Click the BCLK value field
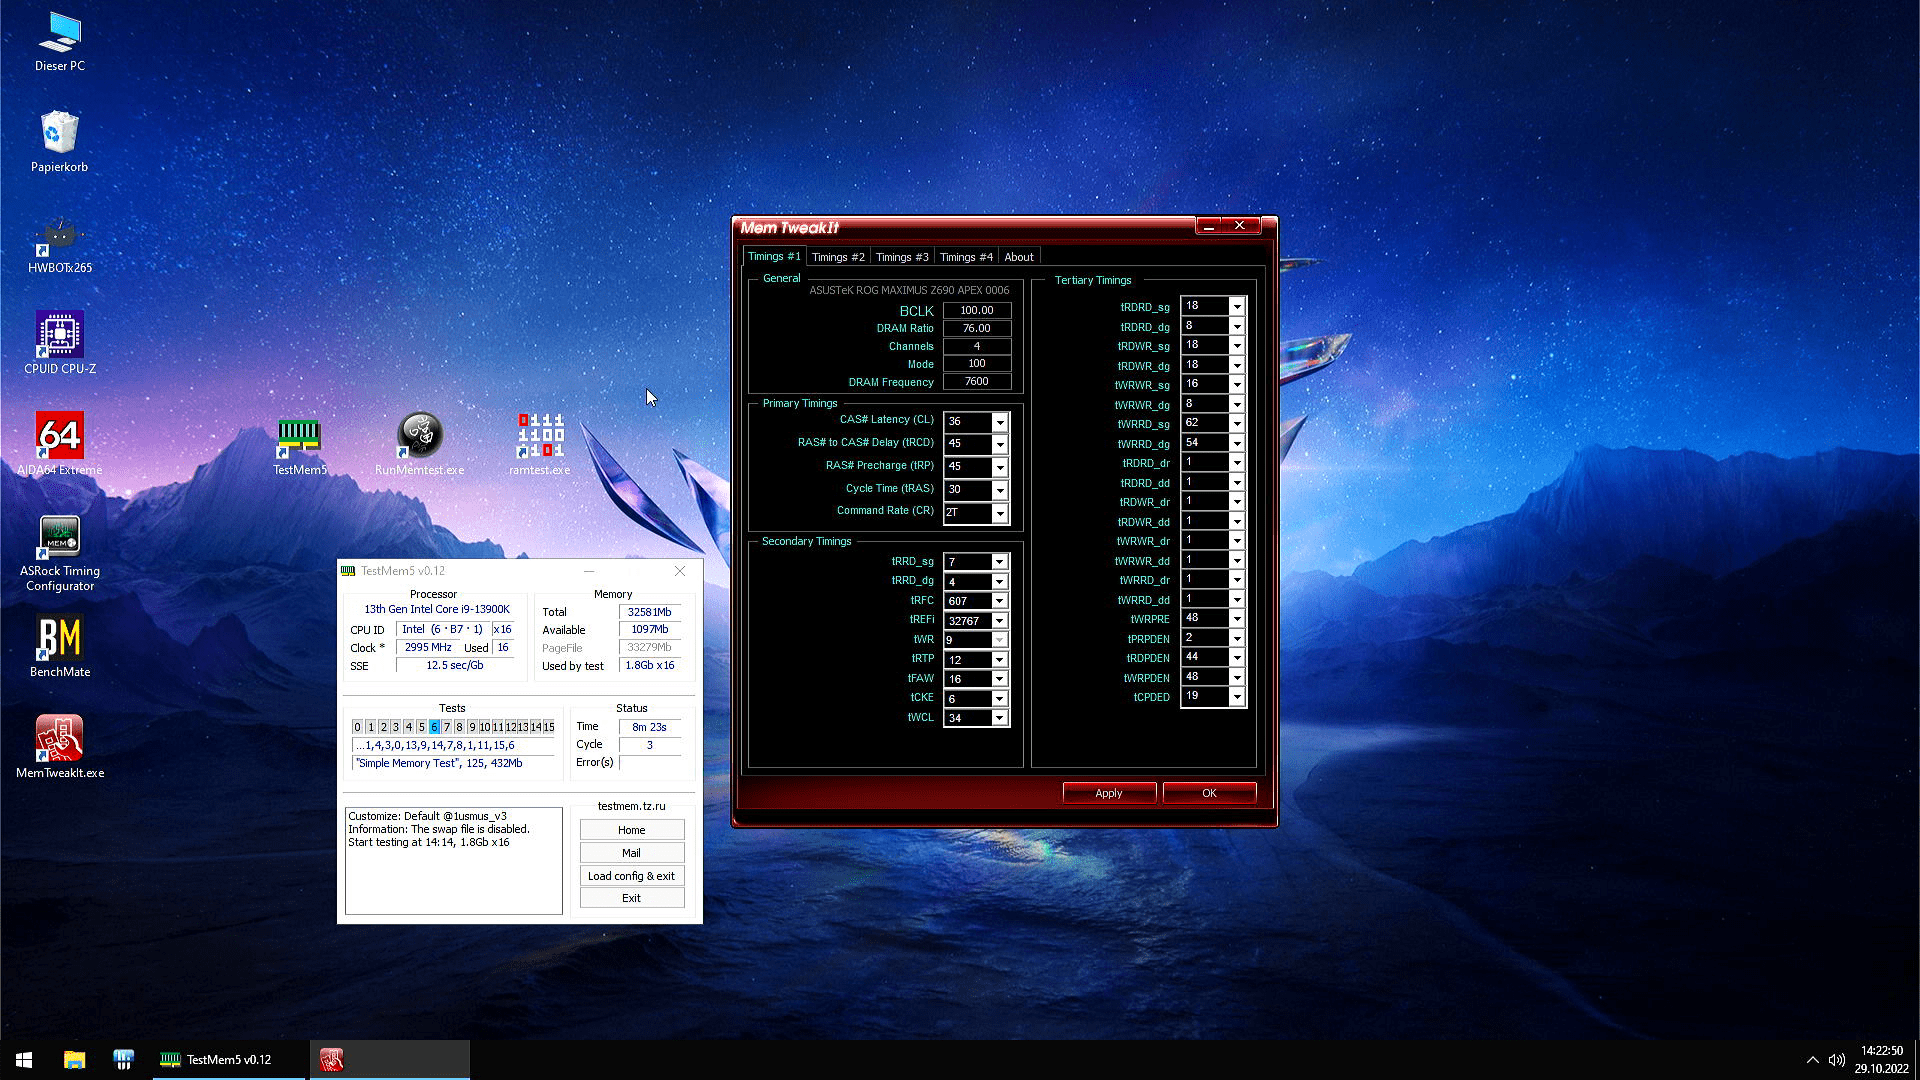Image resolution: width=1920 pixels, height=1080 pixels. (976, 311)
